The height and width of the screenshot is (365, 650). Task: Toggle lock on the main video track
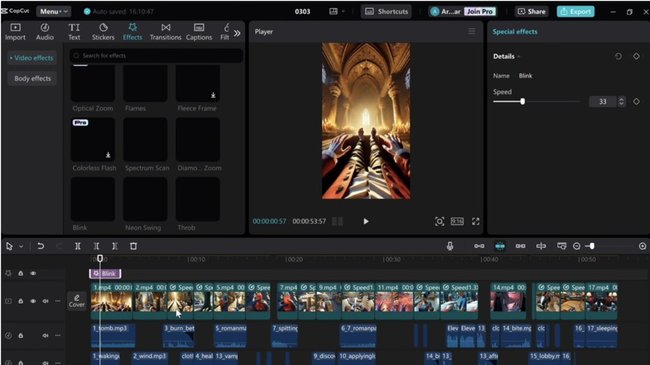20,301
